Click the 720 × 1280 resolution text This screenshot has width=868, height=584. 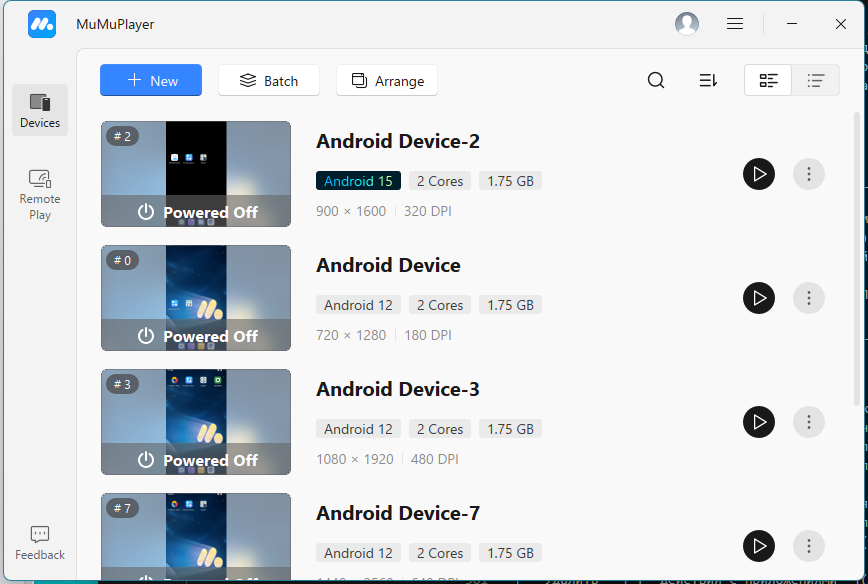pos(351,335)
